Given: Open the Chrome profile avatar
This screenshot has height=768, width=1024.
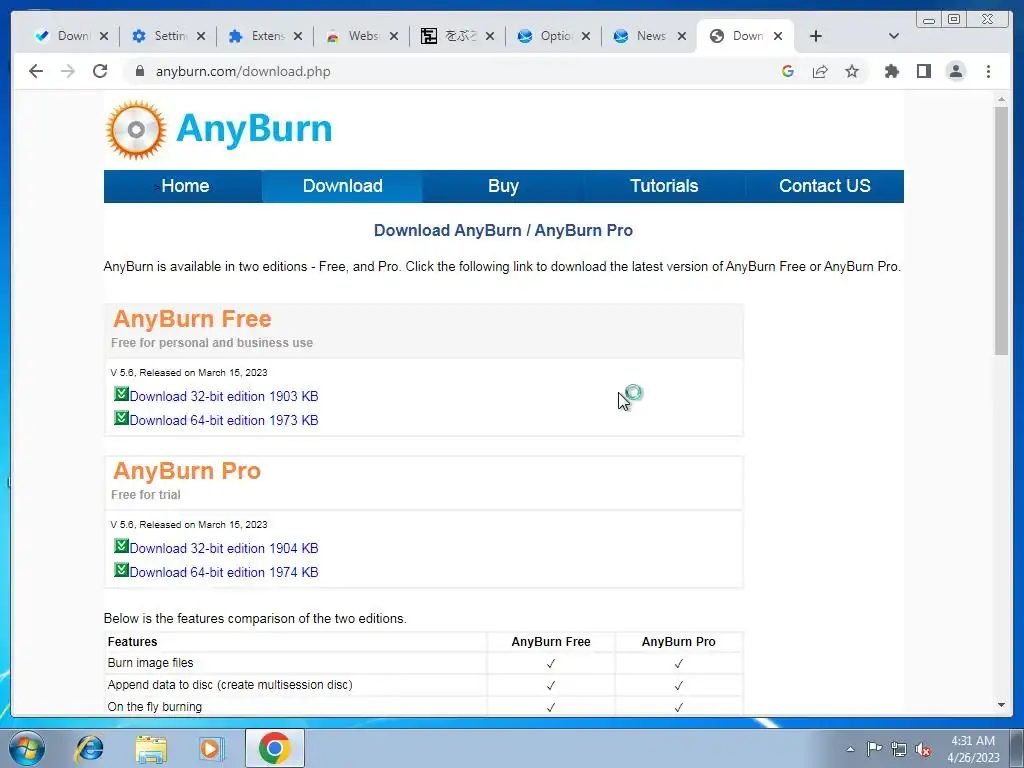Looking at the screenshot, I should click(955, 71).
